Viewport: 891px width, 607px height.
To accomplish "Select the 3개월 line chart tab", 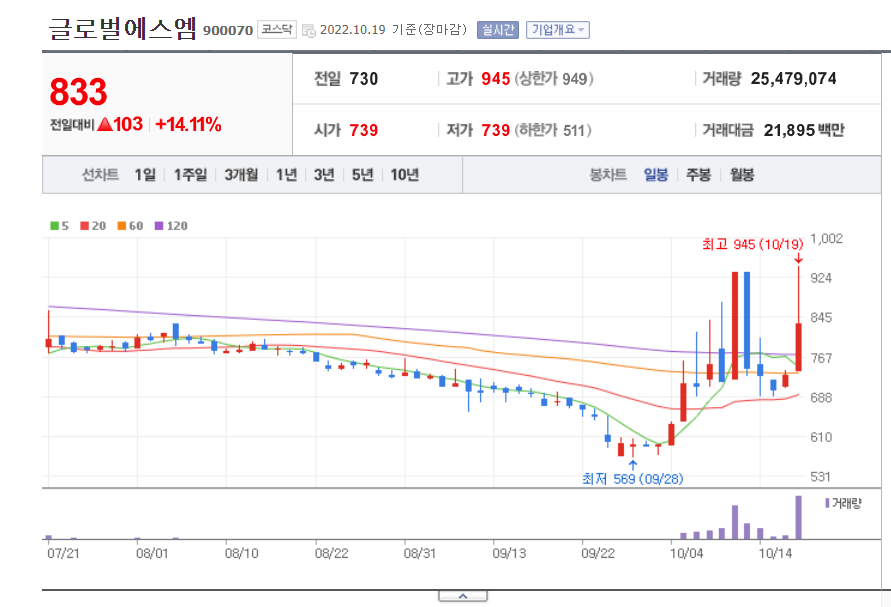I will tap(241, 174).
